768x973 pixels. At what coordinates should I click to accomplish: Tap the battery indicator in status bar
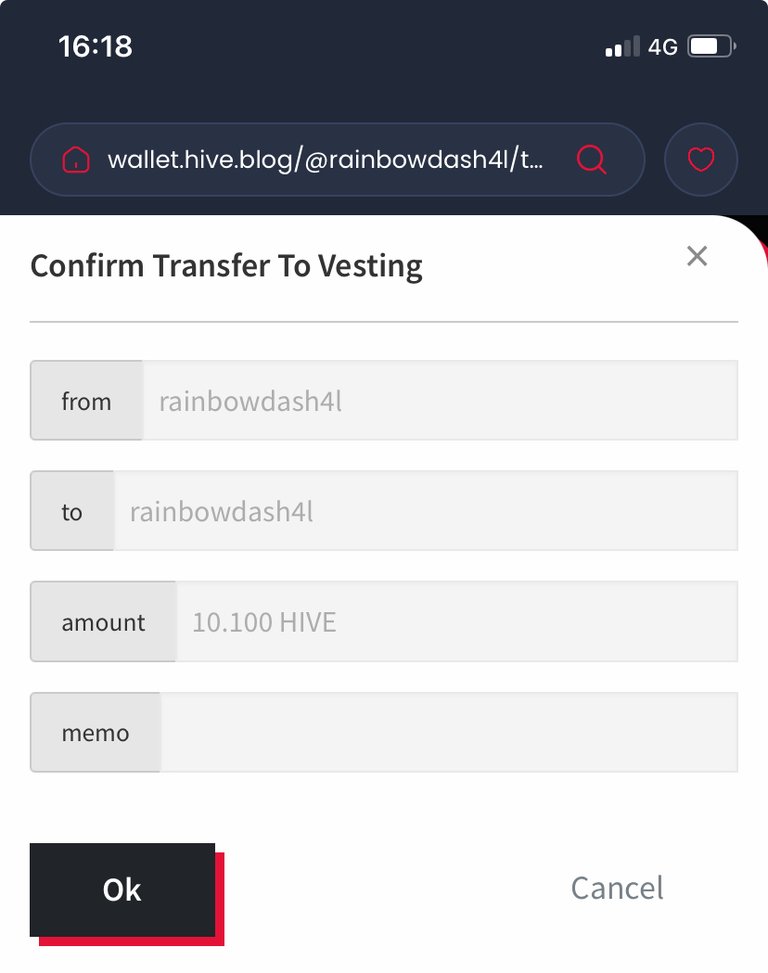(x=712, y=47)
